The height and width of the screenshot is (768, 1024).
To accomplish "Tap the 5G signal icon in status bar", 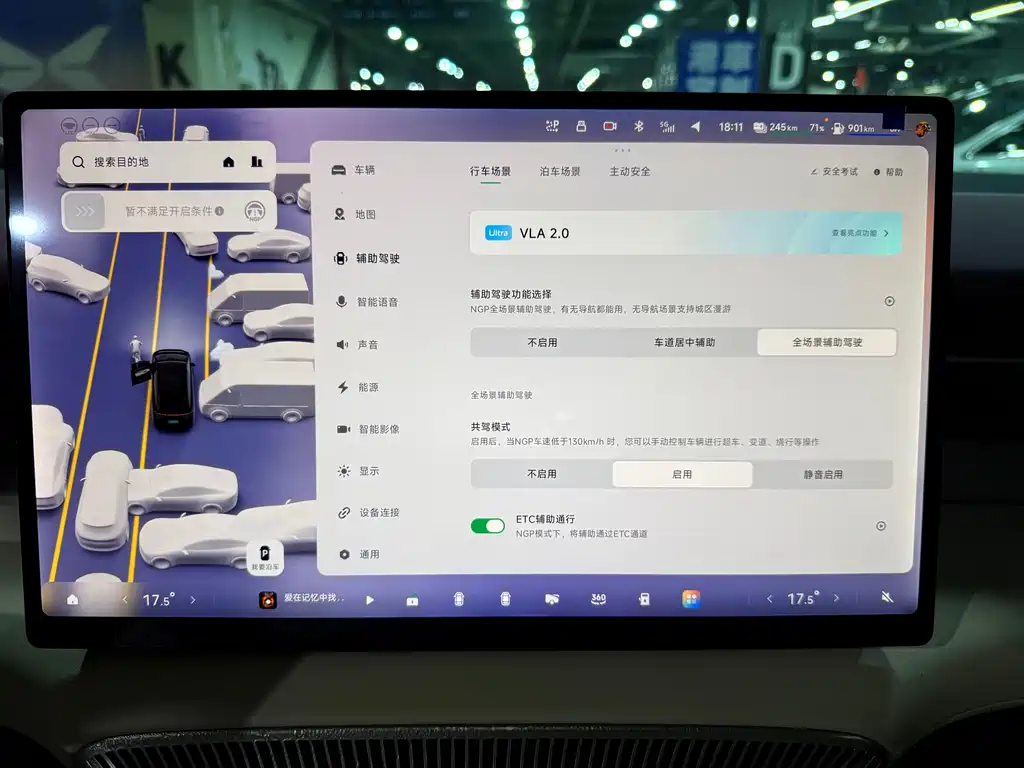I will (667, 126).
